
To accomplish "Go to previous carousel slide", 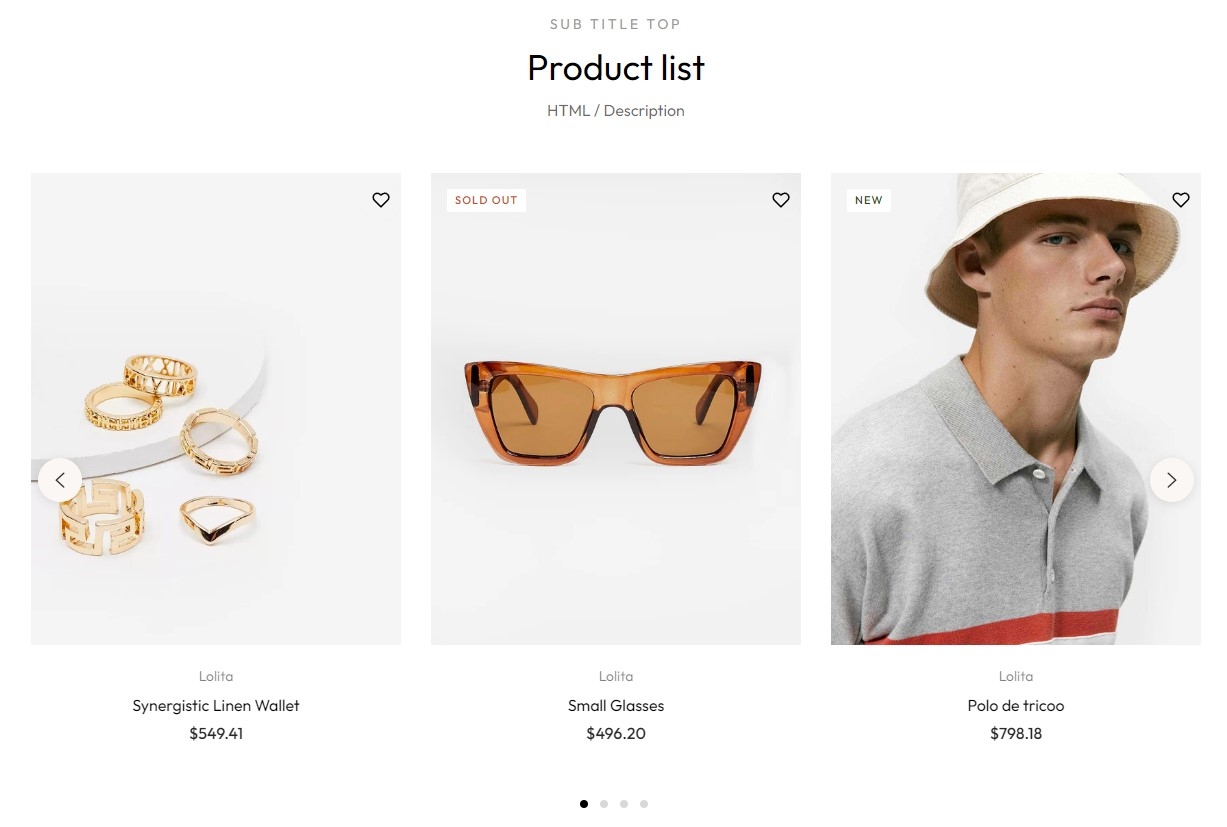I will click(60, 480).
